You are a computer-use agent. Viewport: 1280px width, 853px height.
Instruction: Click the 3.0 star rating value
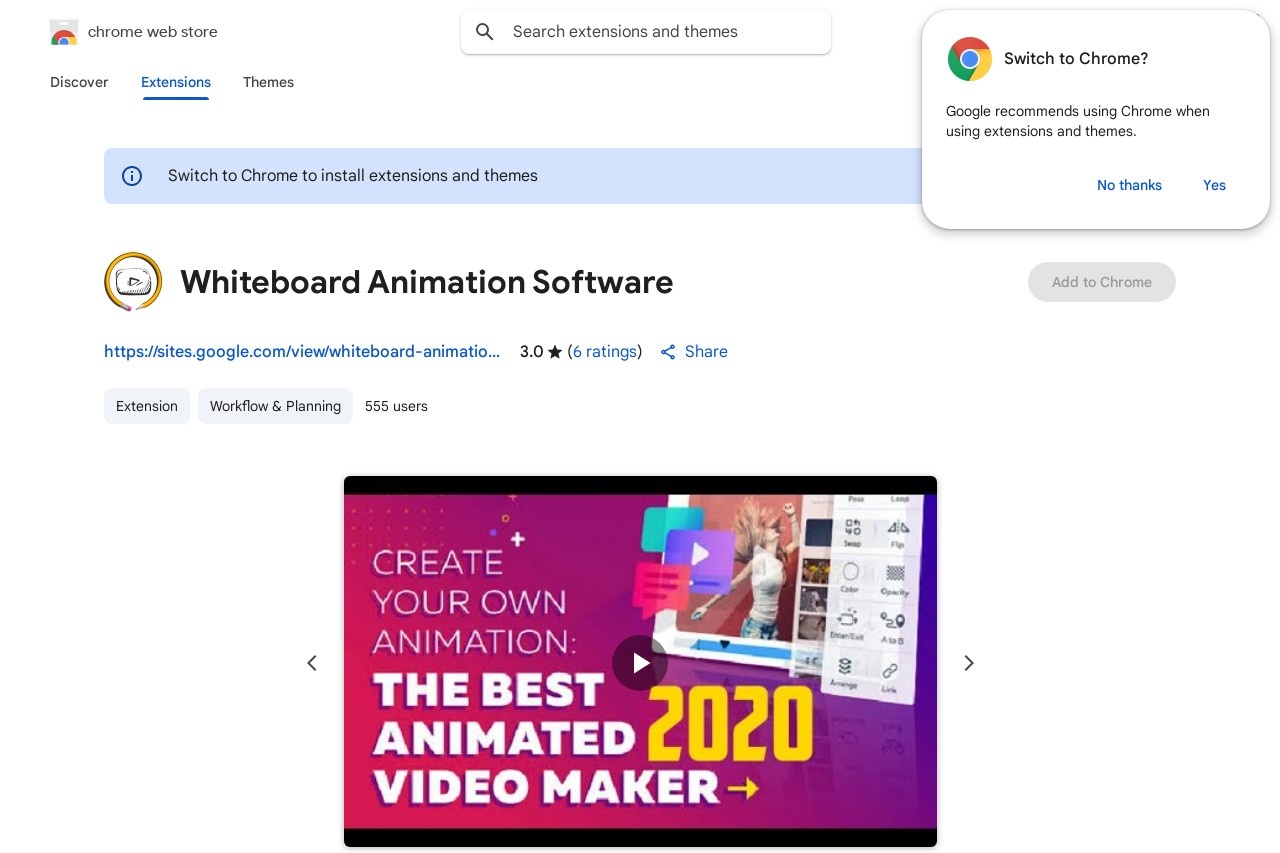click(541, 351)
